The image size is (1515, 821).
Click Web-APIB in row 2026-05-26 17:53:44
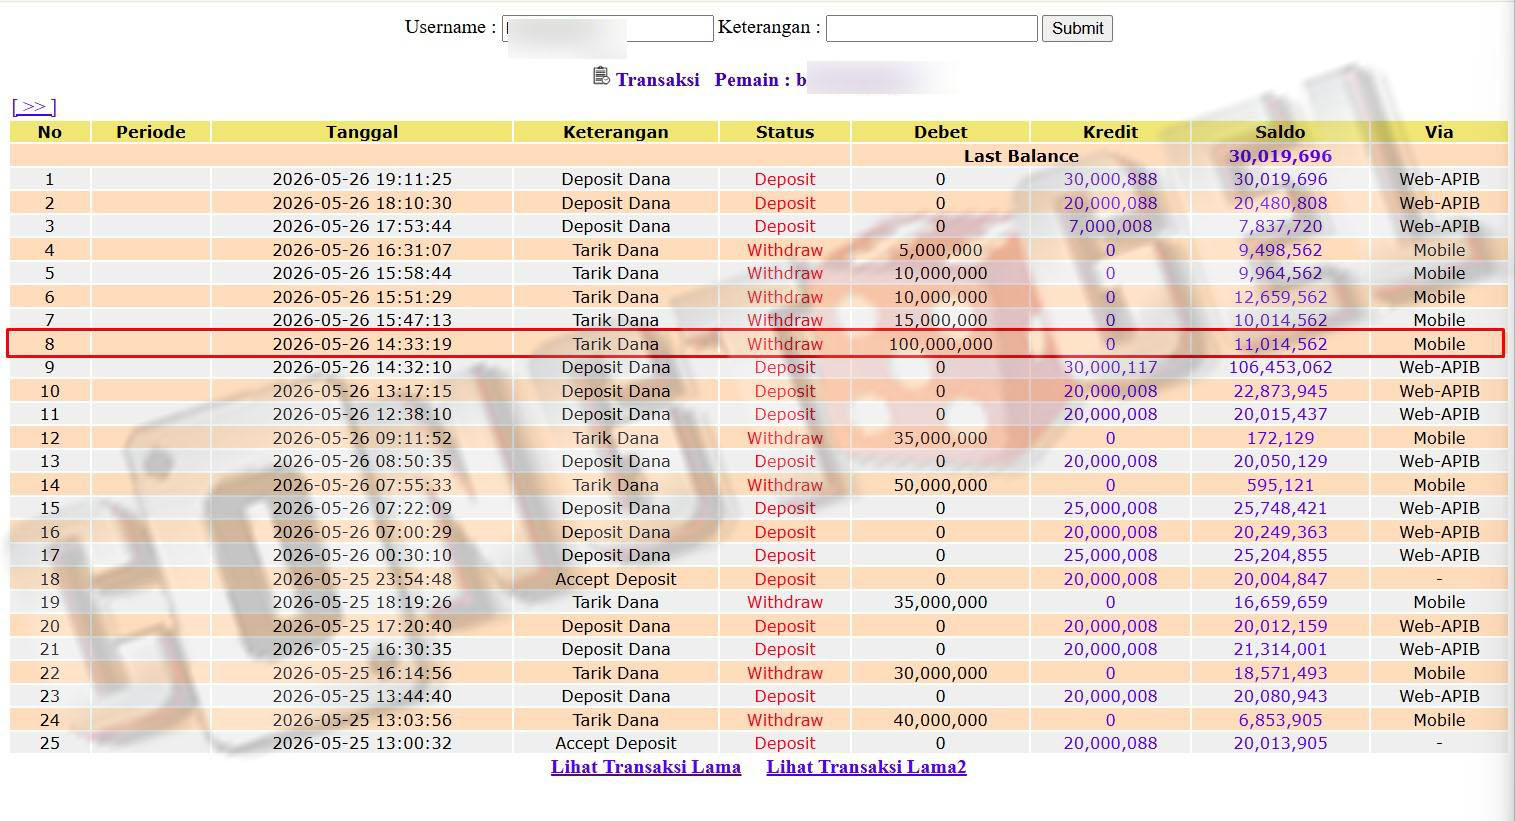pyautogui.click(x=1439, y=227)
